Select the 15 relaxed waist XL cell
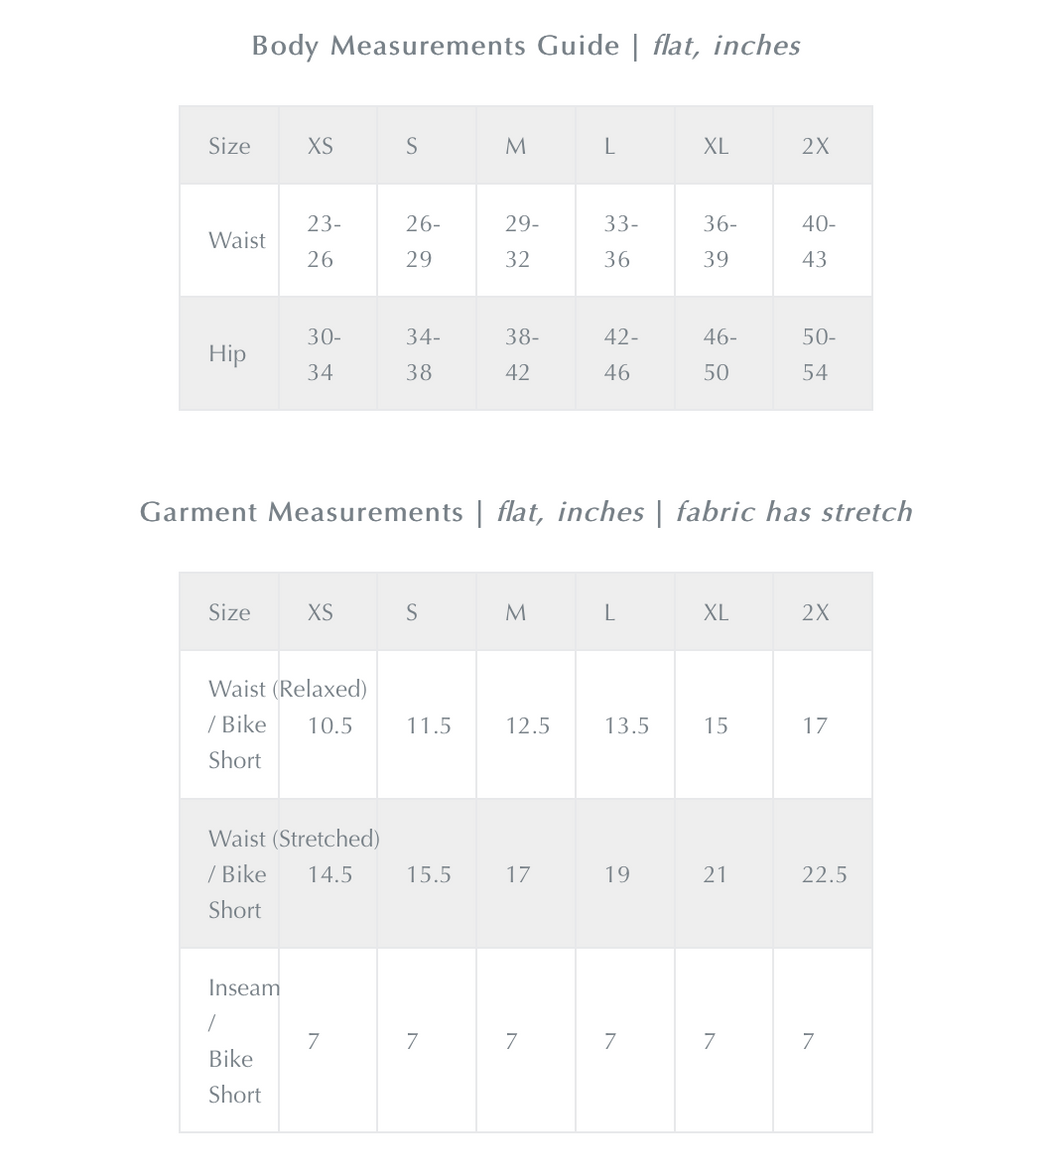1050x1175 pixels. [x=715, y=726]
